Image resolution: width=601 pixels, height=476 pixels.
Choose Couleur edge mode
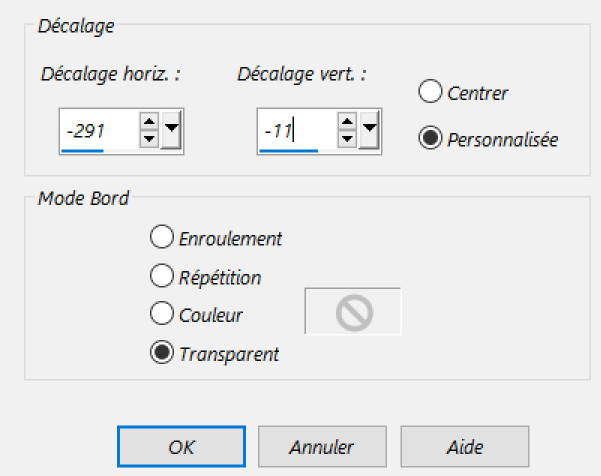(161, 314)
